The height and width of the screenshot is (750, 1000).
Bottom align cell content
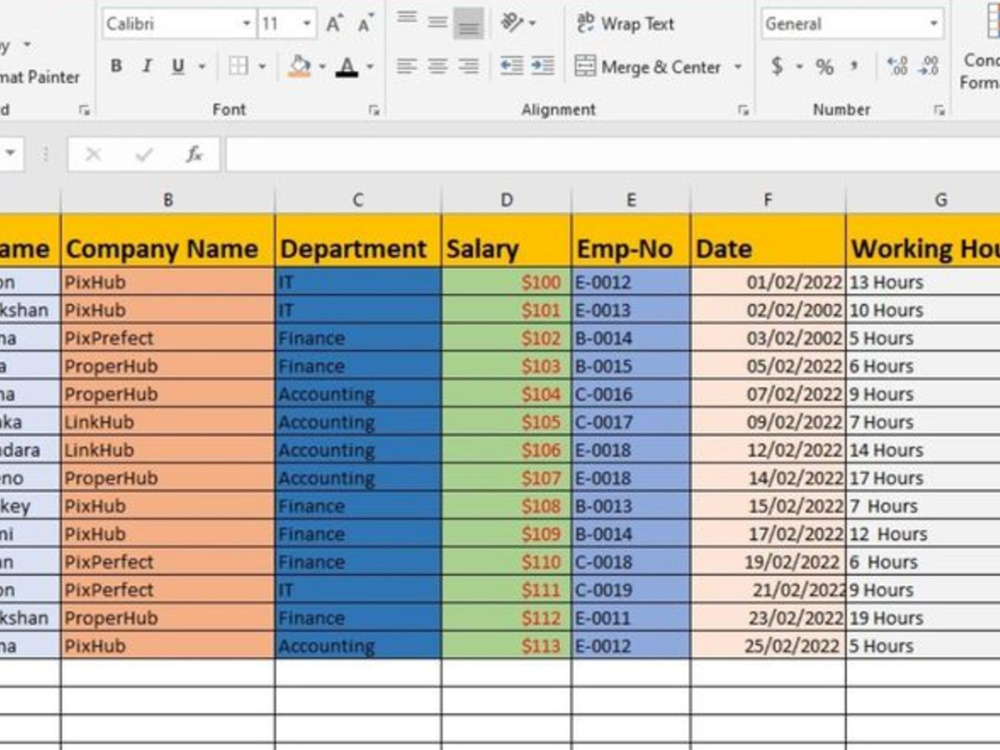click(469, 23)
